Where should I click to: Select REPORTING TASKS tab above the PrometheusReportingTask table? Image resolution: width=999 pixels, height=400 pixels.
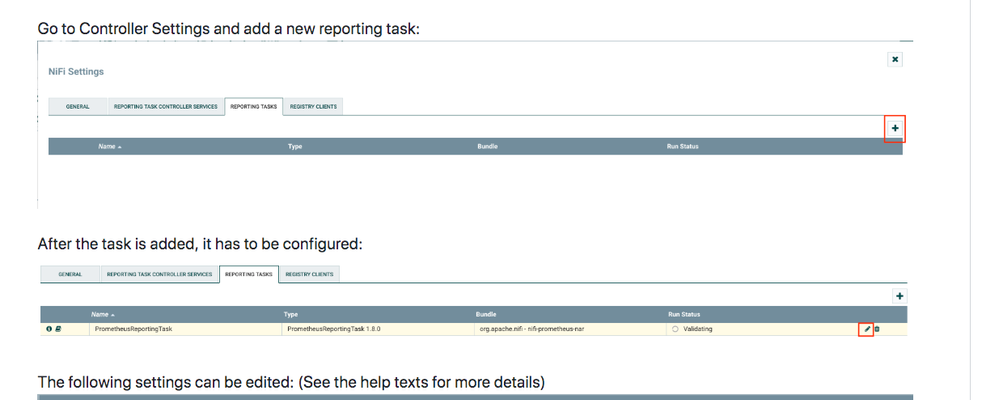pos(248,274)
